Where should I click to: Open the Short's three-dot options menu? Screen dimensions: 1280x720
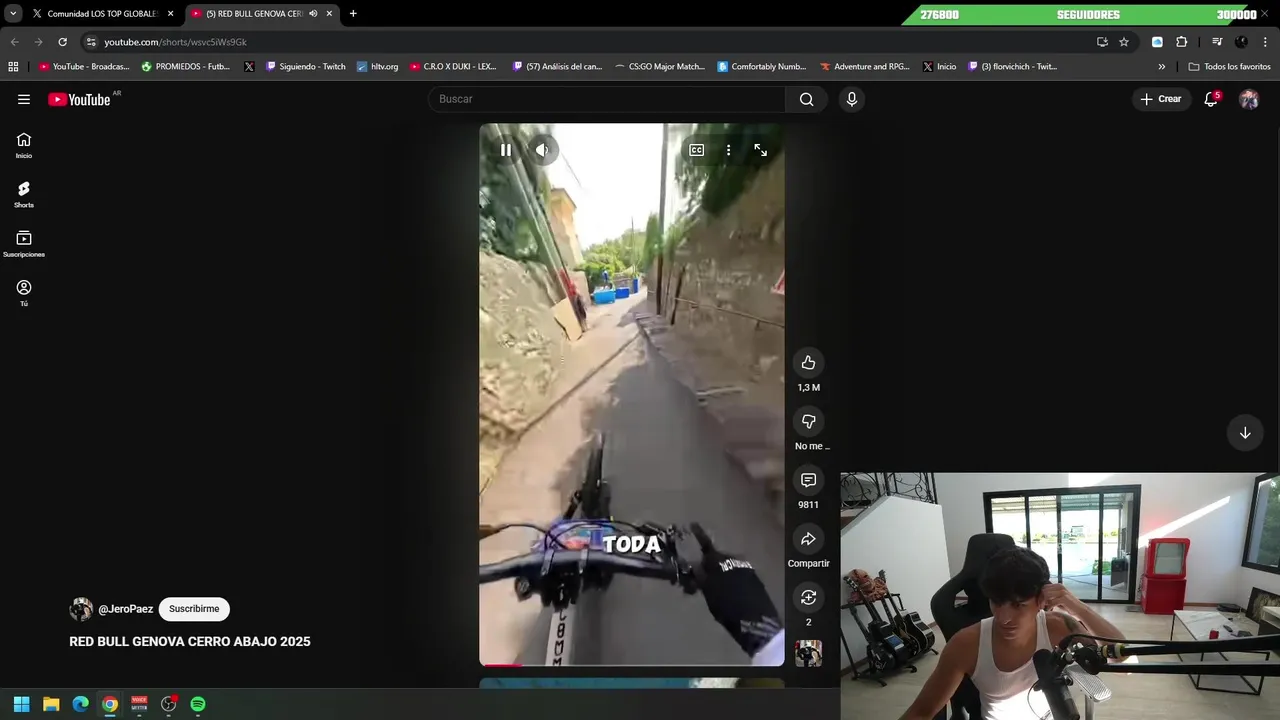pyautogui.click(x=728, y=150)
